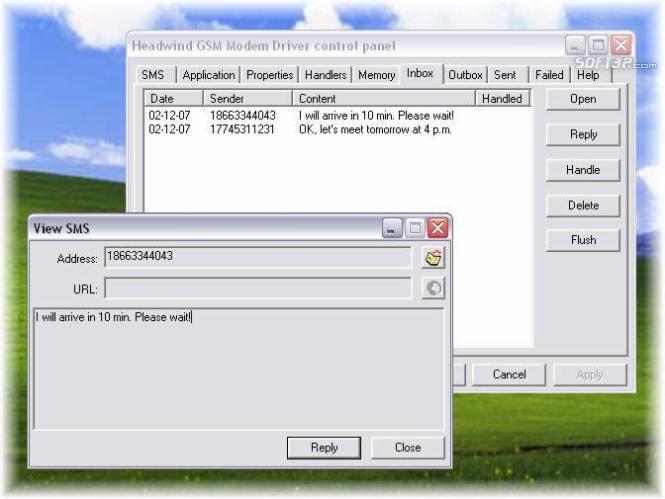Minimize the View SMS window
The image size is (665, 499).
(x=392, y=228)
